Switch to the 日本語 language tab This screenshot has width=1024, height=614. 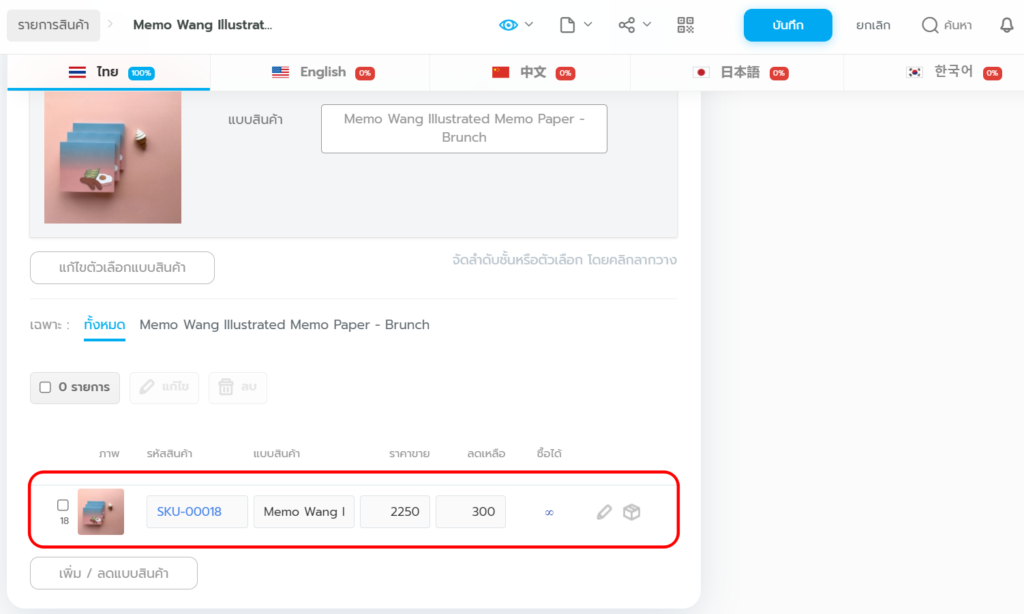pos(738,72)
